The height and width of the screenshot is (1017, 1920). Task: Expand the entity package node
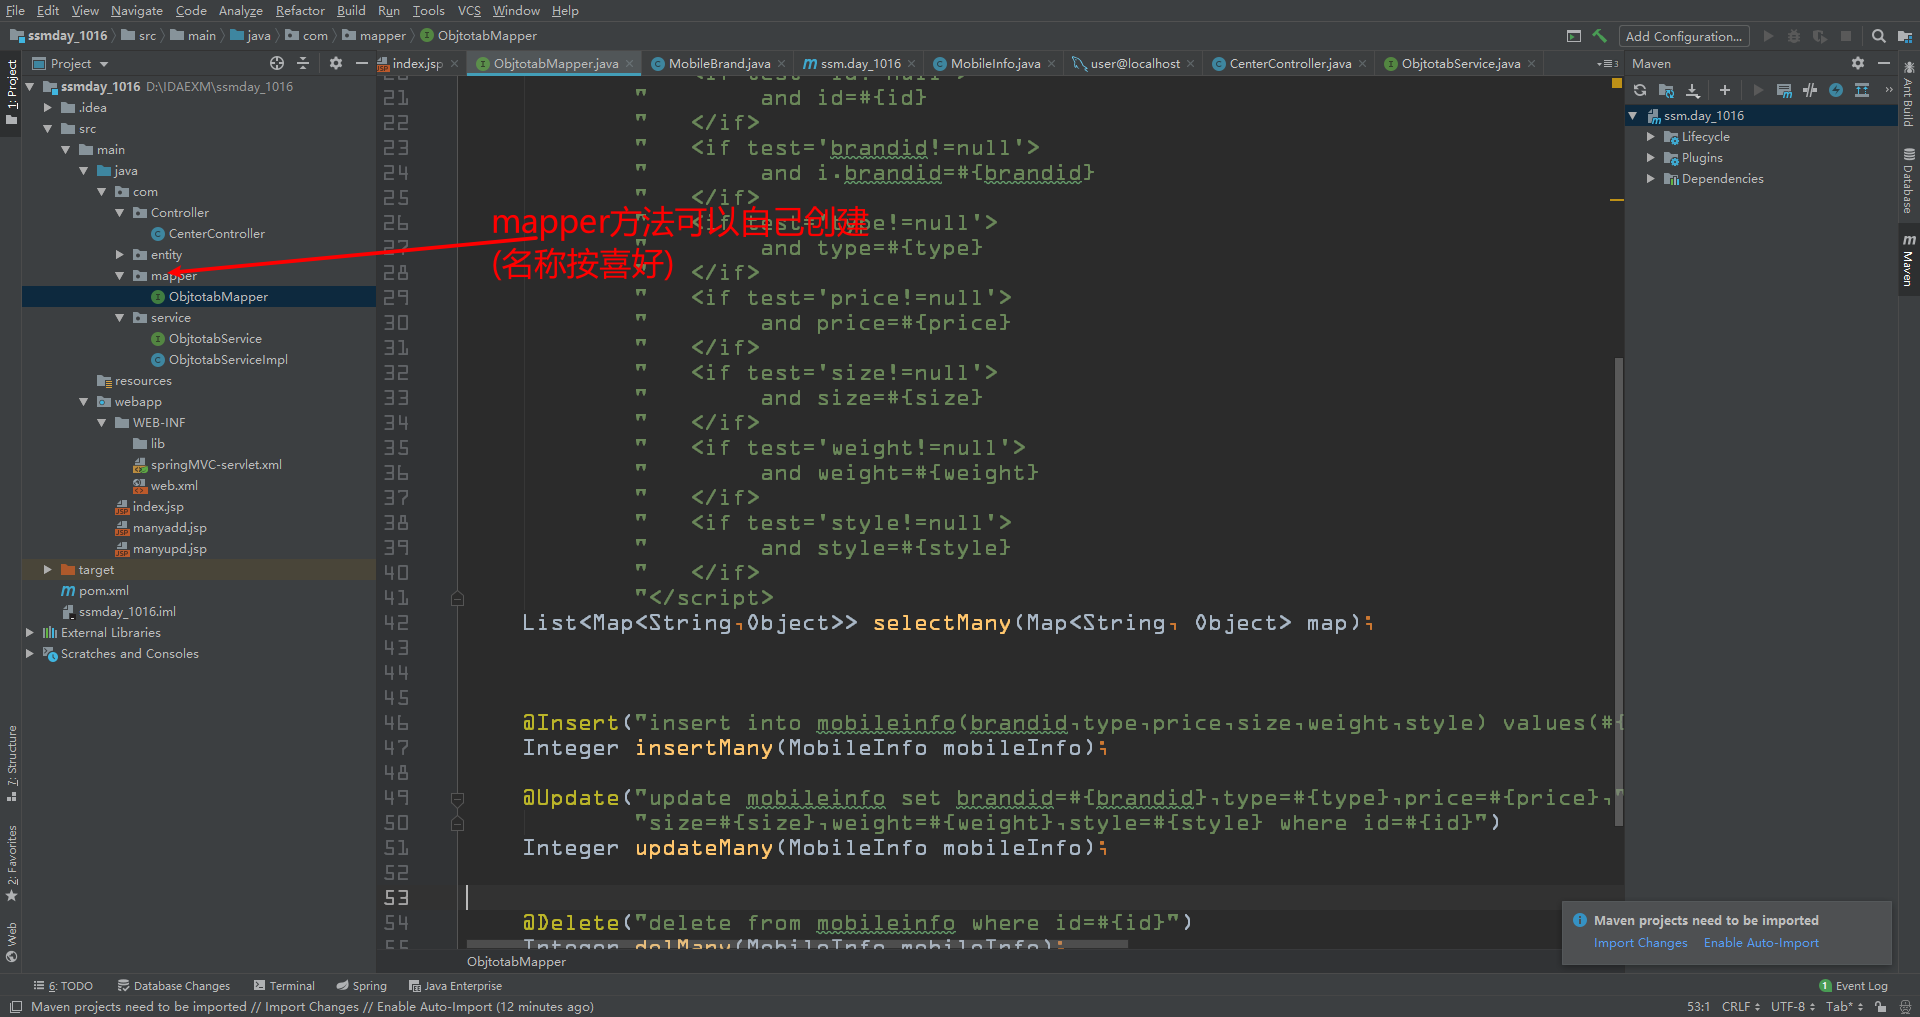(119, 255)
